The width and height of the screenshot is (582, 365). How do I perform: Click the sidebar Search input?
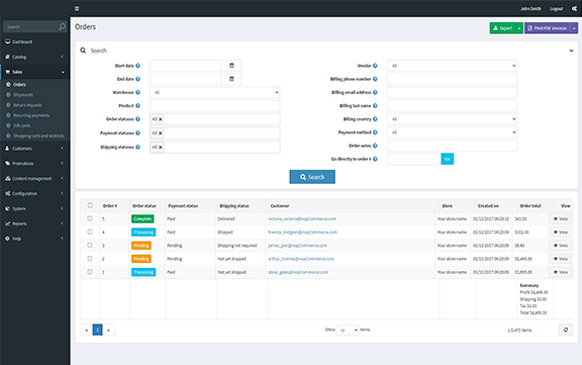tap(30, 26)
